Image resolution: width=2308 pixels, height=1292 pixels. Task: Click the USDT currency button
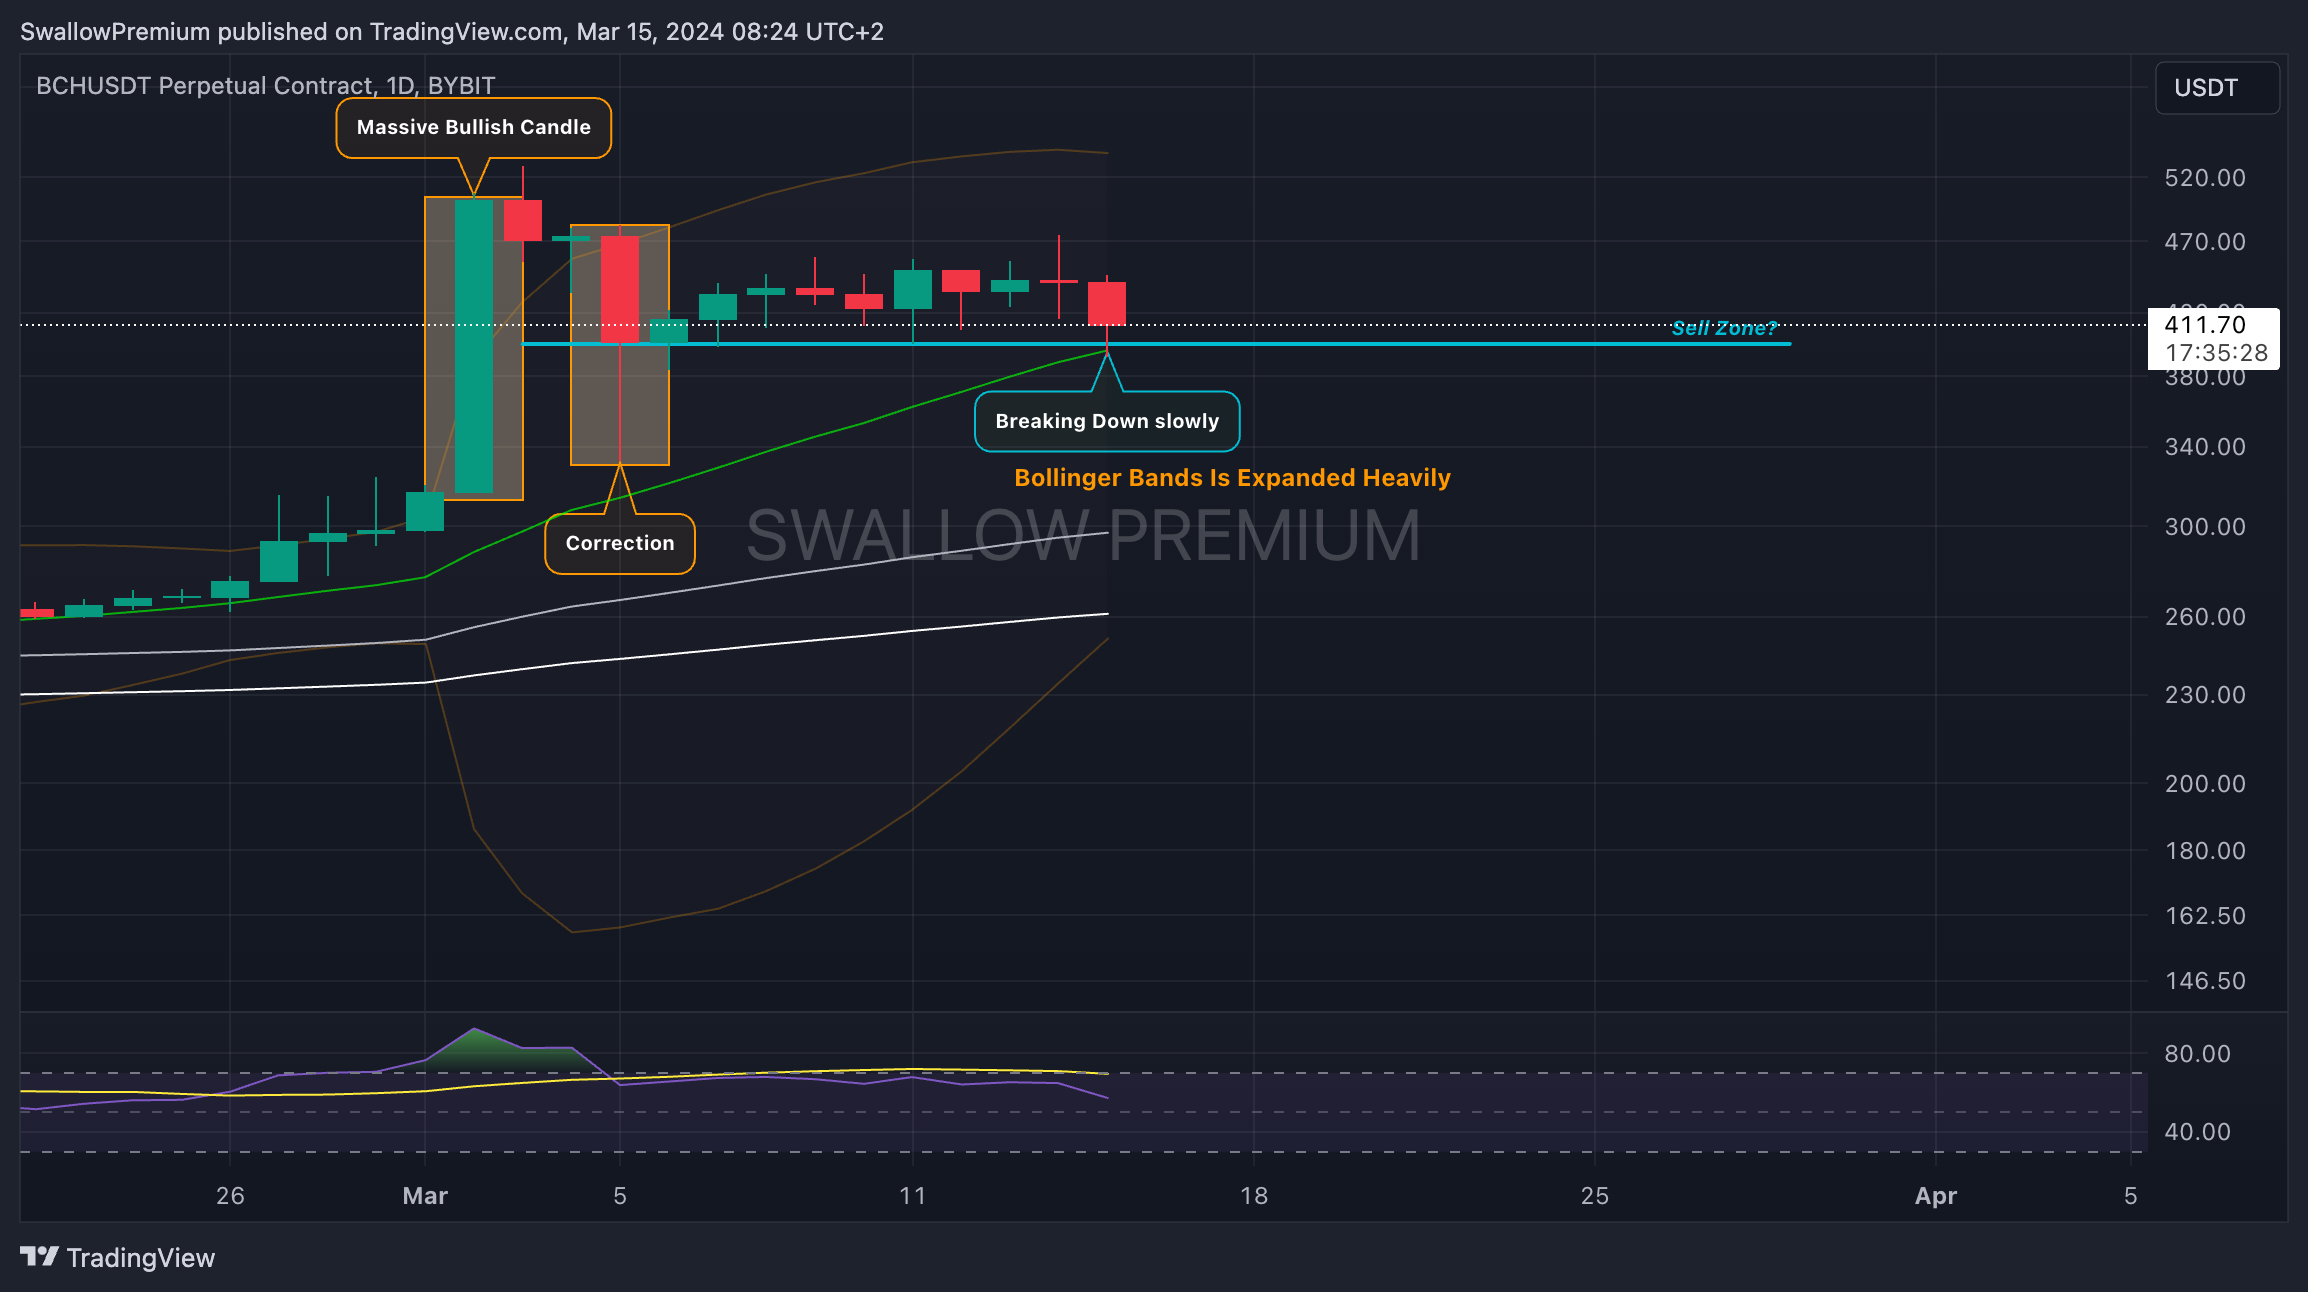pyautogui.click(x=2217, y=88)
